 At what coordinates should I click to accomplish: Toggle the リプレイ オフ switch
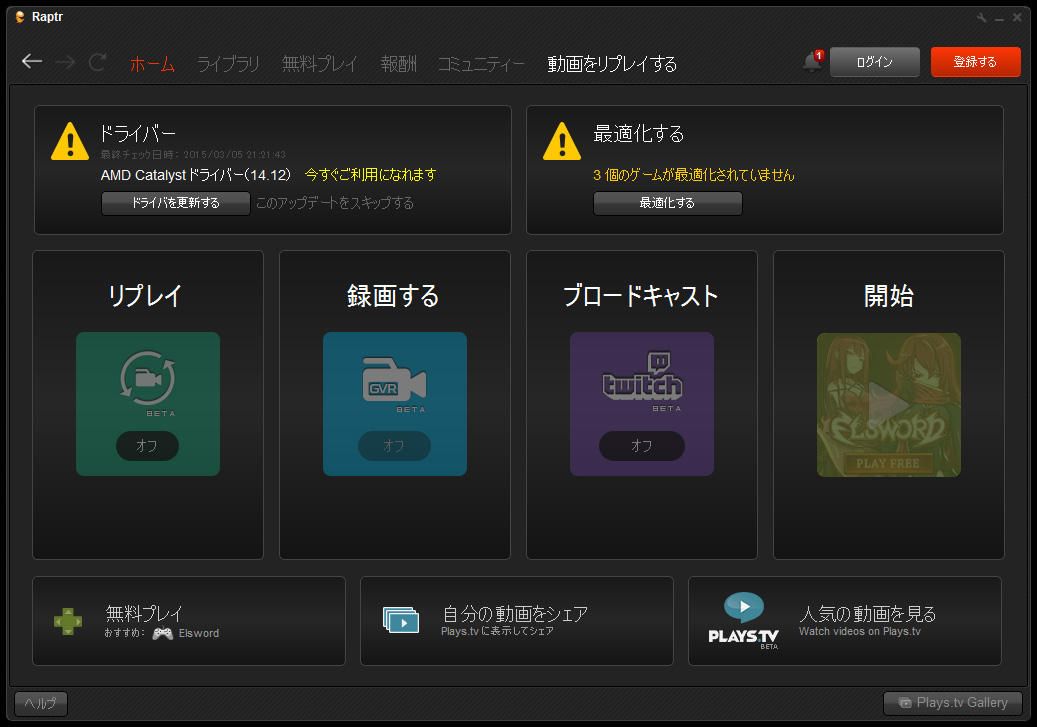(x=147, y=446)
